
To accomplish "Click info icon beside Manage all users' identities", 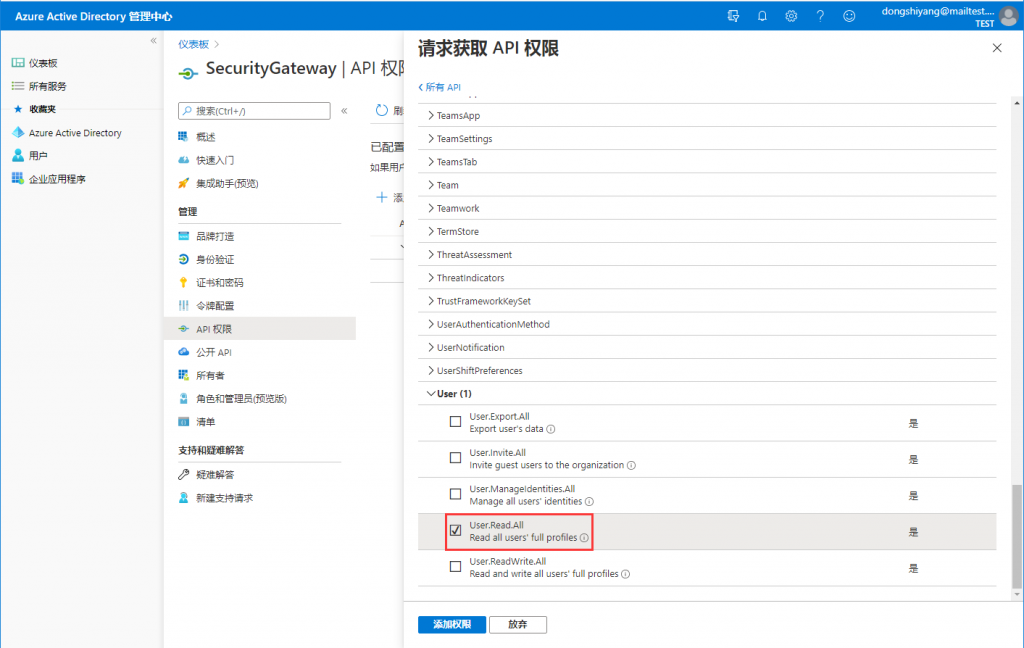I will [x=589, y=502].
